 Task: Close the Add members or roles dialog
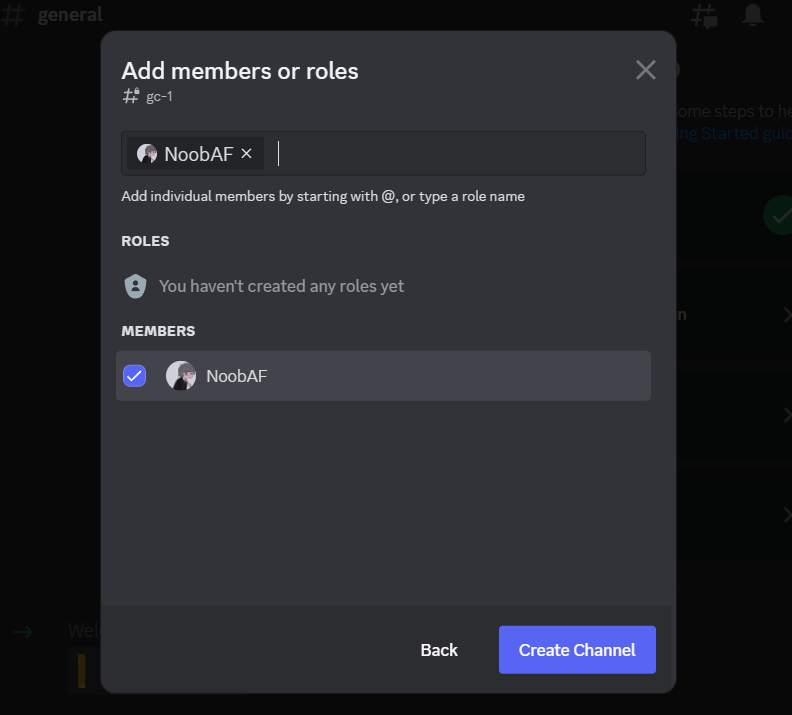[x=646, y=70]
